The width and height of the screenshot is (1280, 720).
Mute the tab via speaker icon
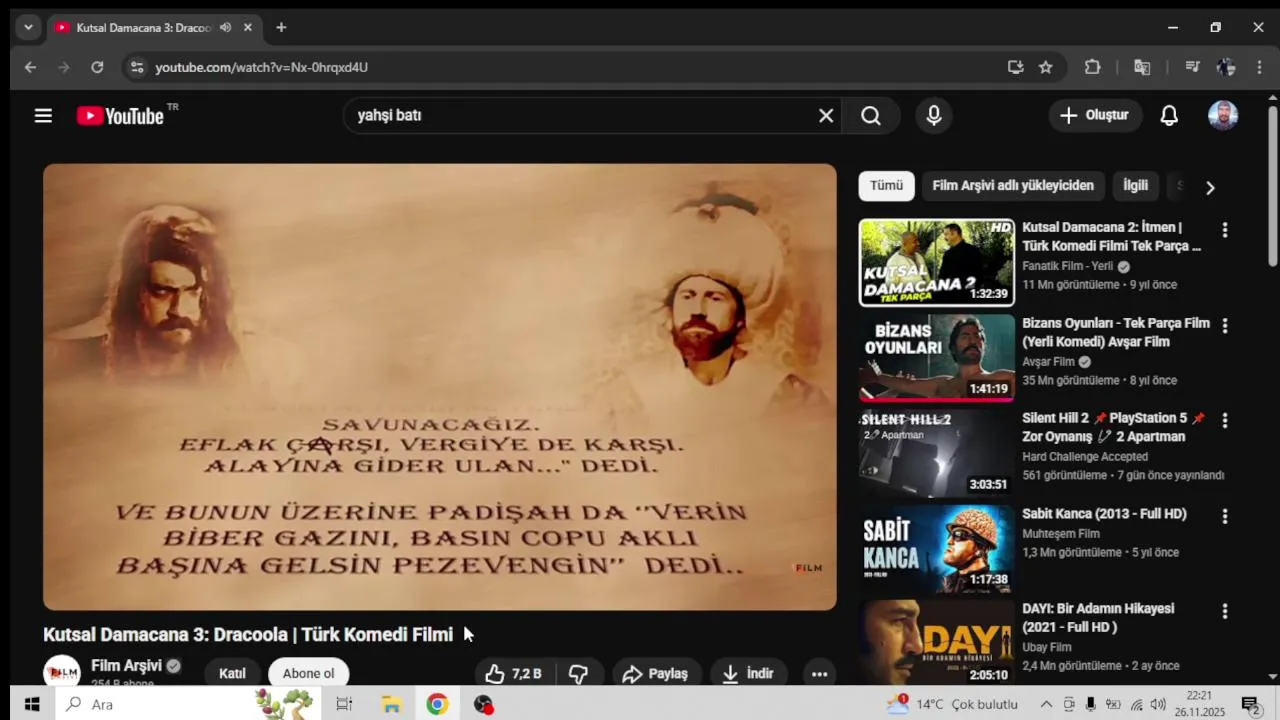point(225,28)
